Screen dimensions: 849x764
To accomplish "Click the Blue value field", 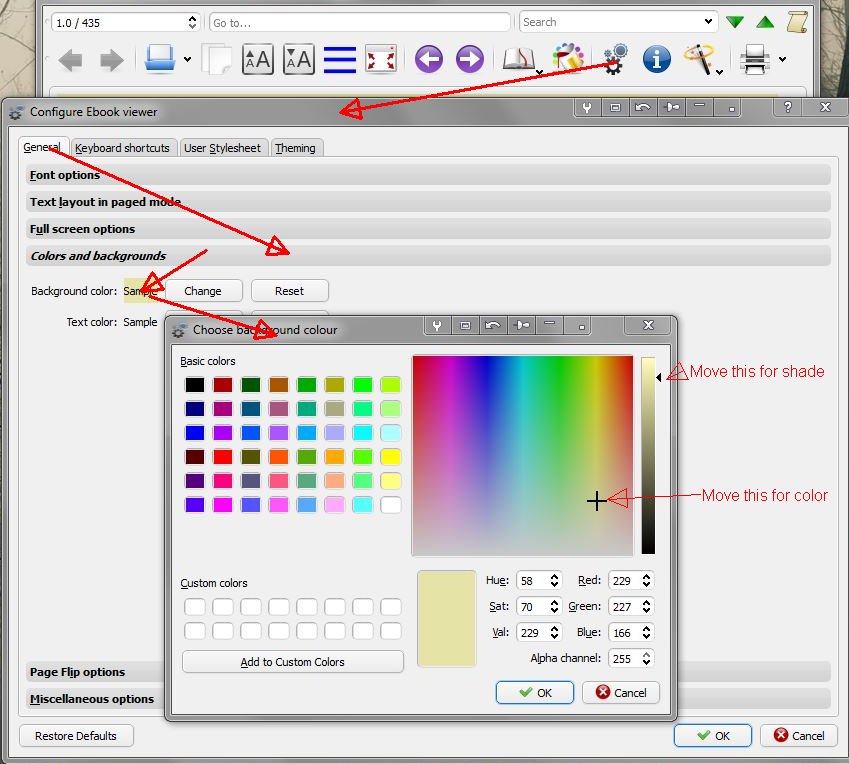I will tap(625, 632).
